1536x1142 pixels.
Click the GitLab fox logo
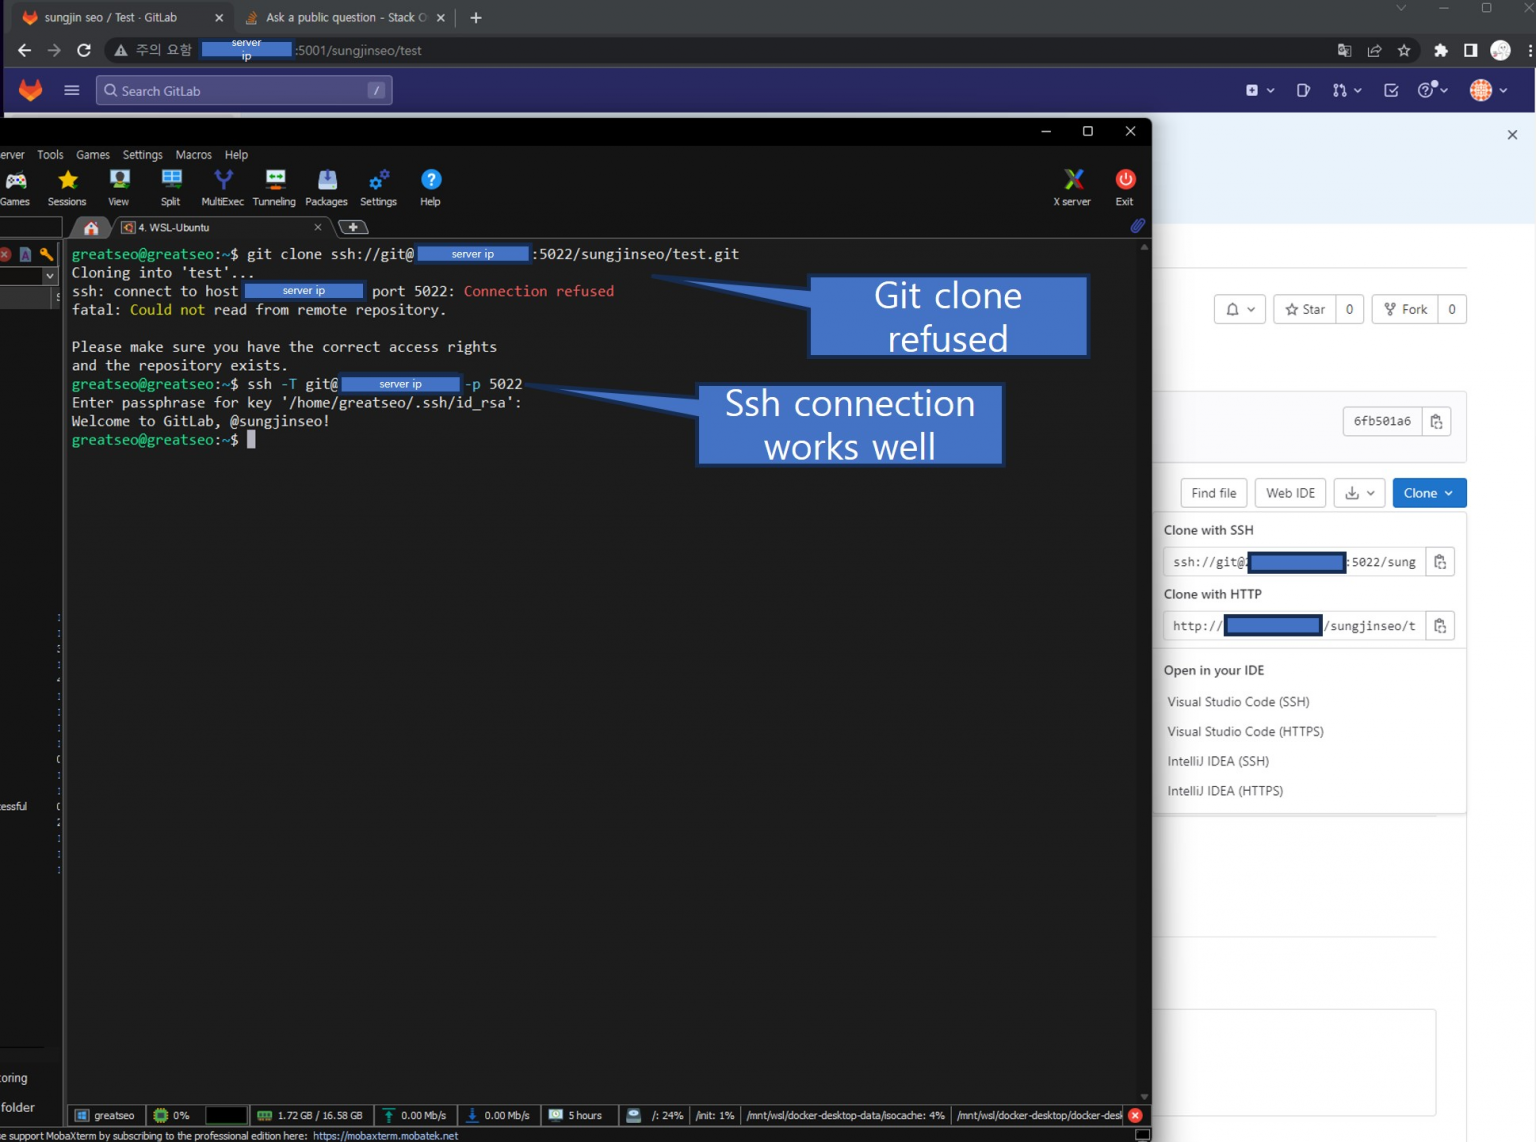pos(30,90)
